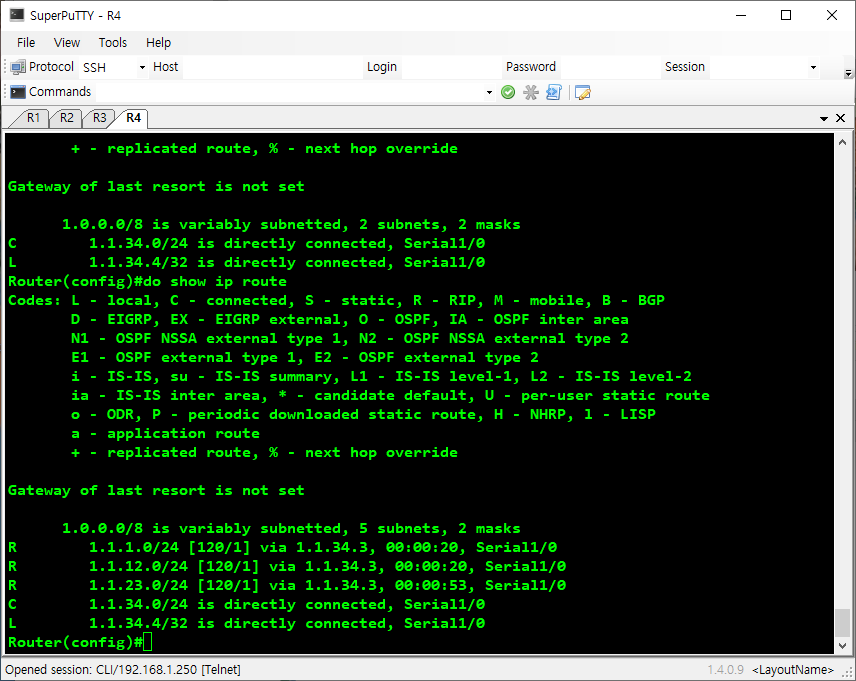The width and height of the screenshot is (856, 681).
Task: Click the Commands terminal icon
Action: tap(18, 92)
